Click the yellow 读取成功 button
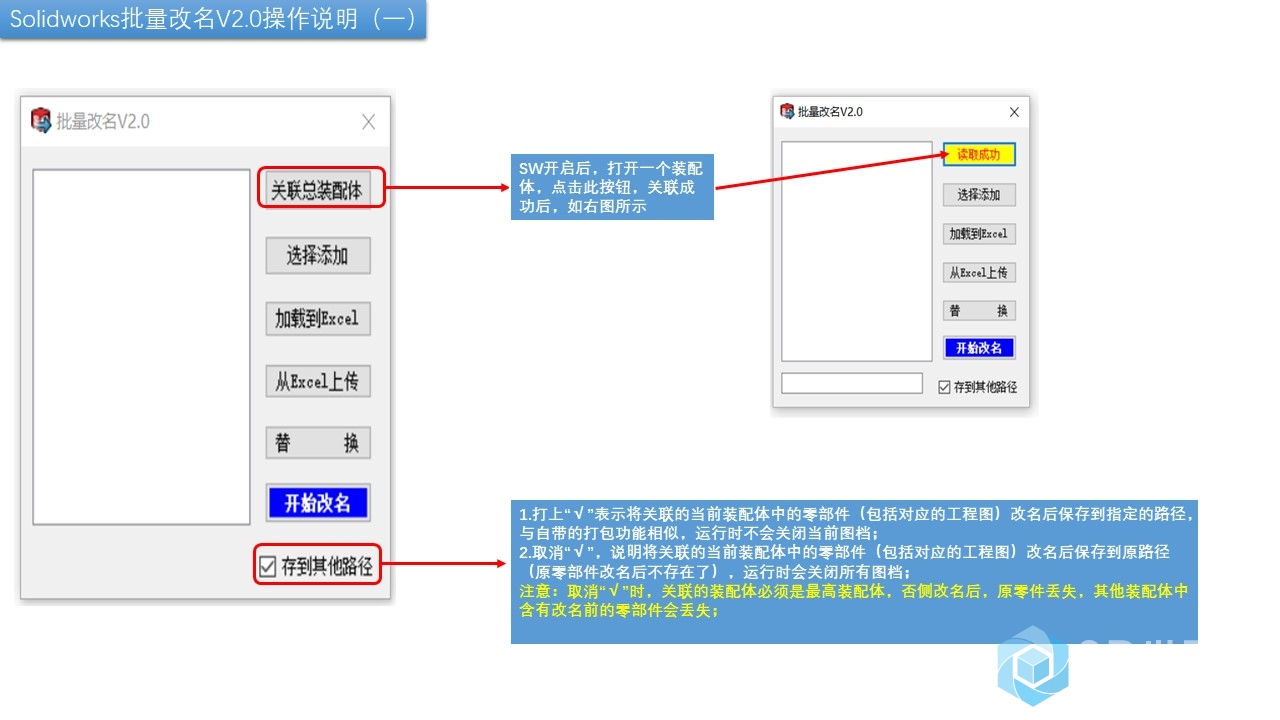This screenshot has height=720, width=1280. click(979, 154)
